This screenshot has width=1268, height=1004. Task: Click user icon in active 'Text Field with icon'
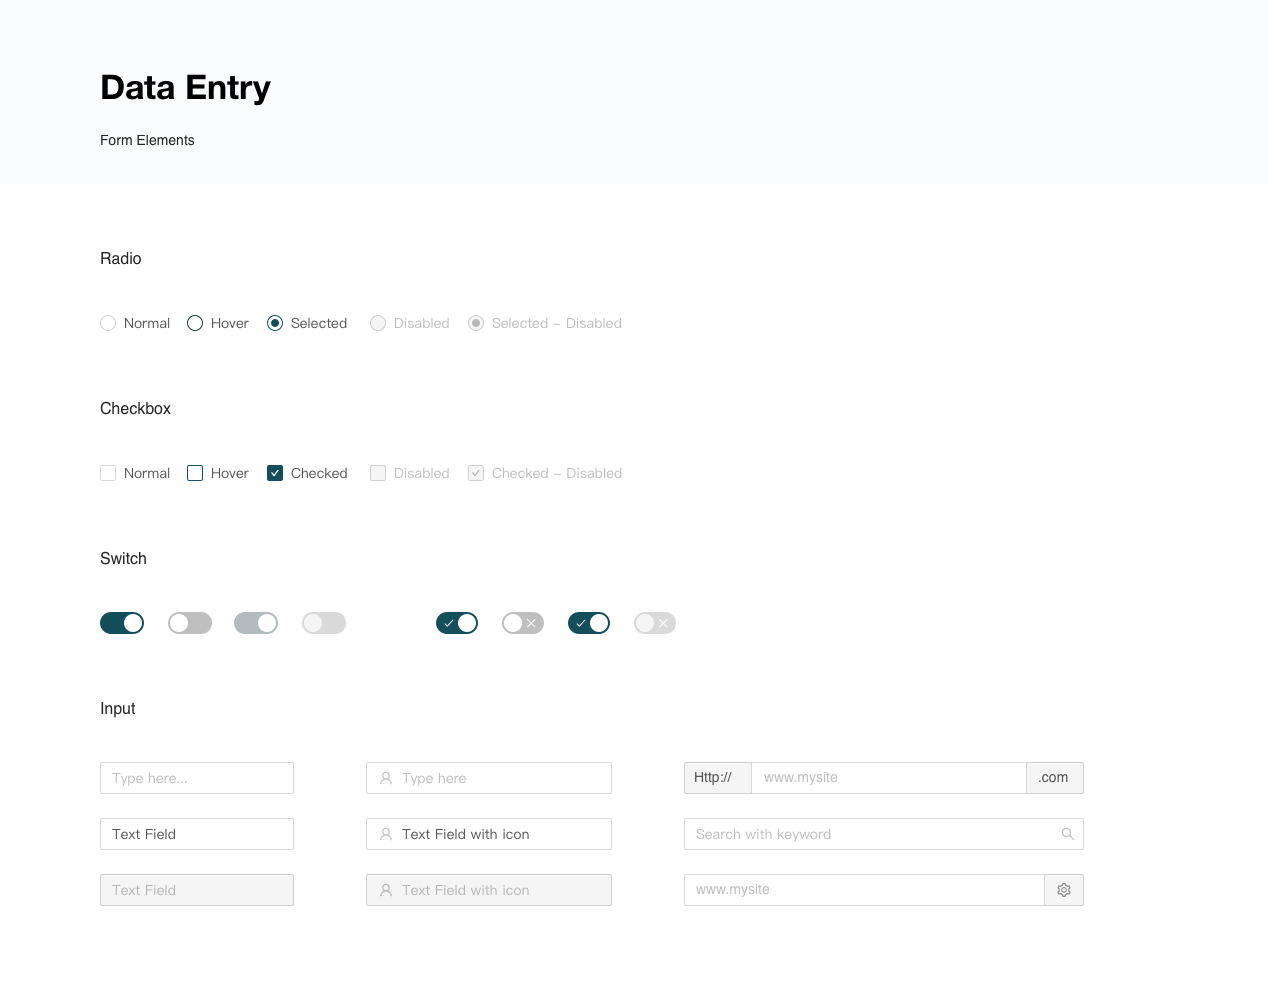[x=386, y=834]
